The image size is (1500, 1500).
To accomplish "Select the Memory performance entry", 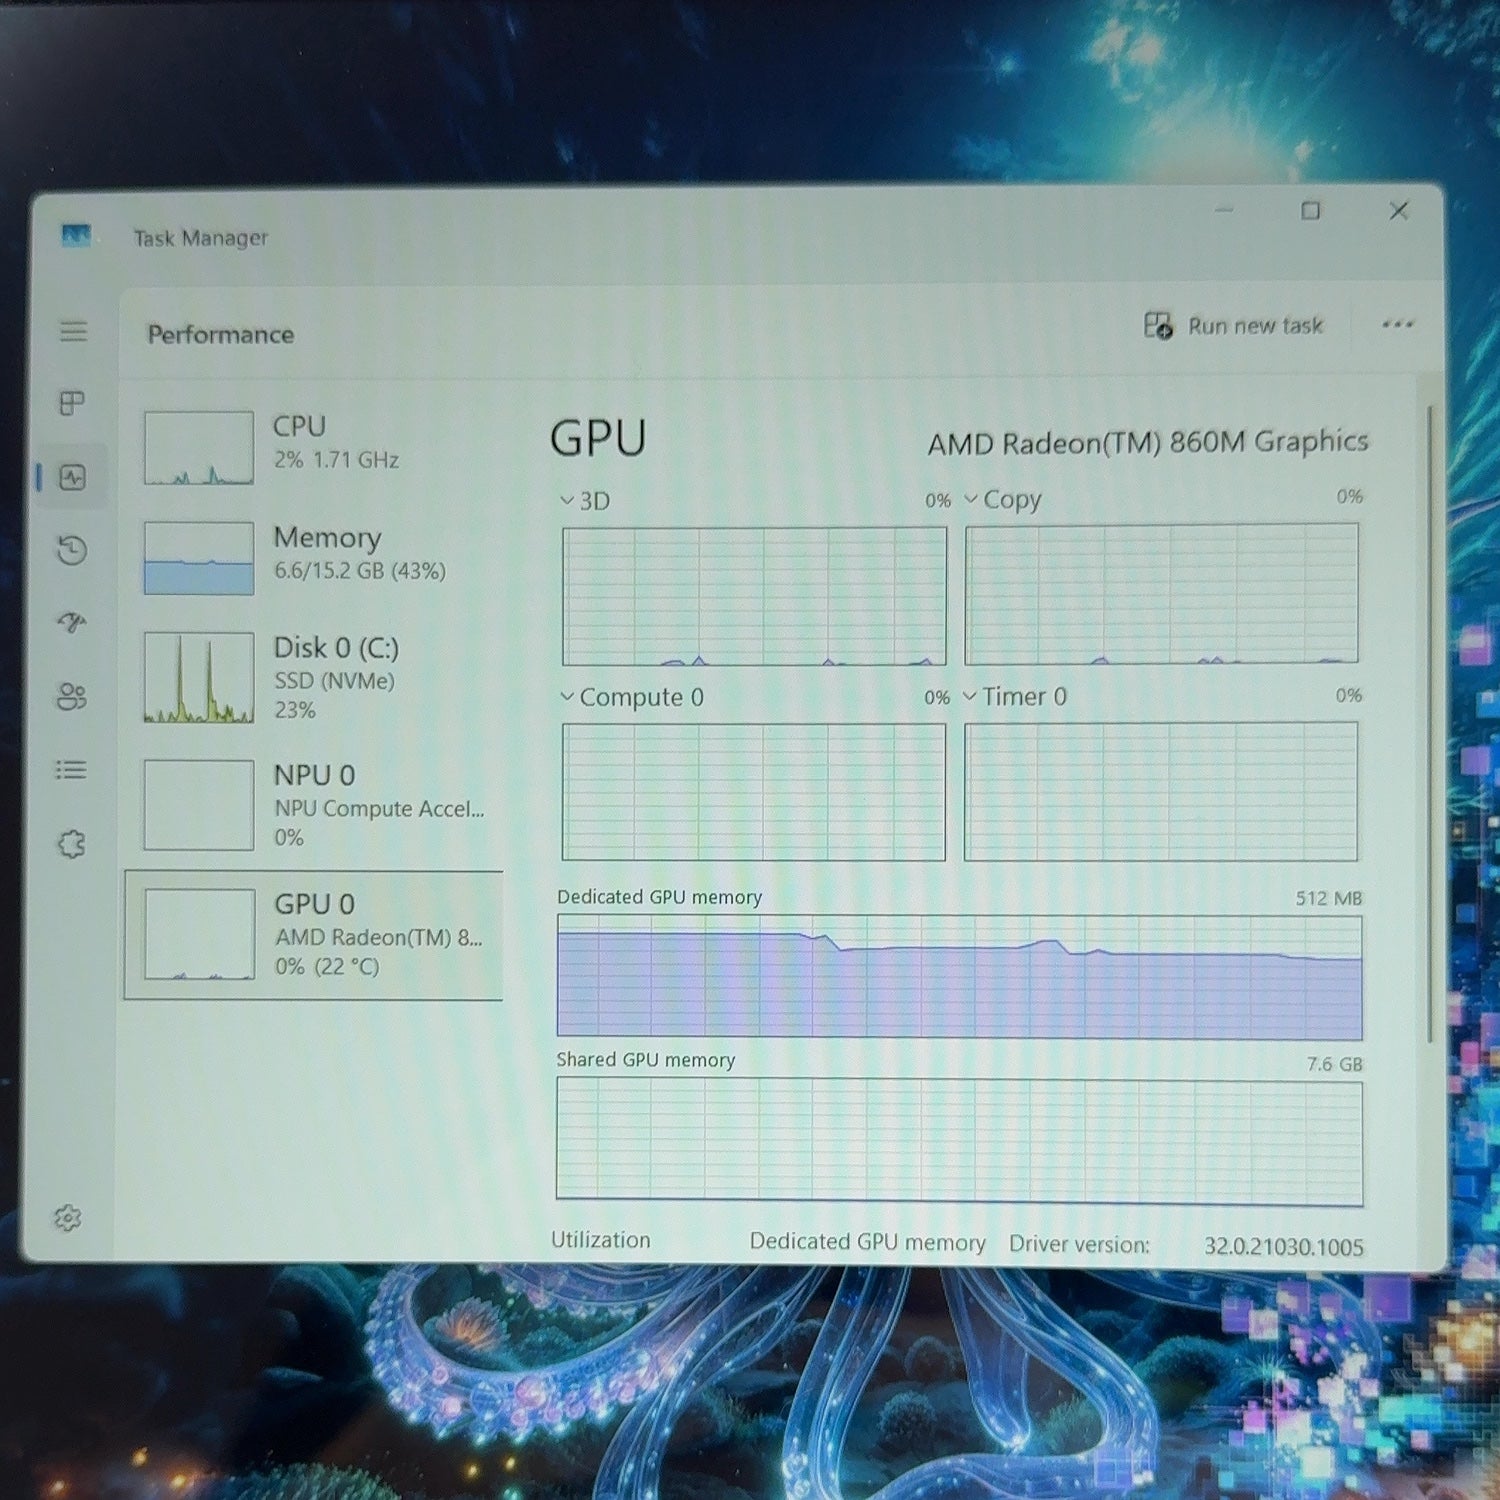I will coord(314,558).
